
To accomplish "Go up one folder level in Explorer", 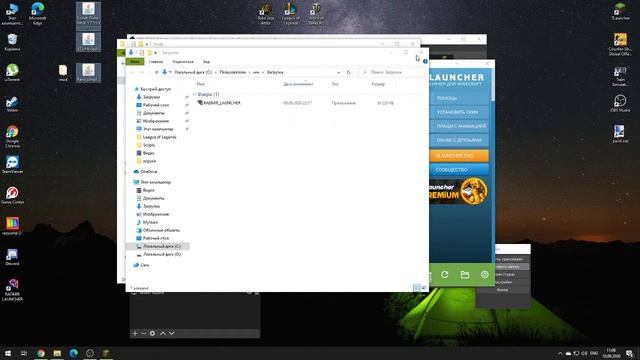I will [x=156, y=72].
